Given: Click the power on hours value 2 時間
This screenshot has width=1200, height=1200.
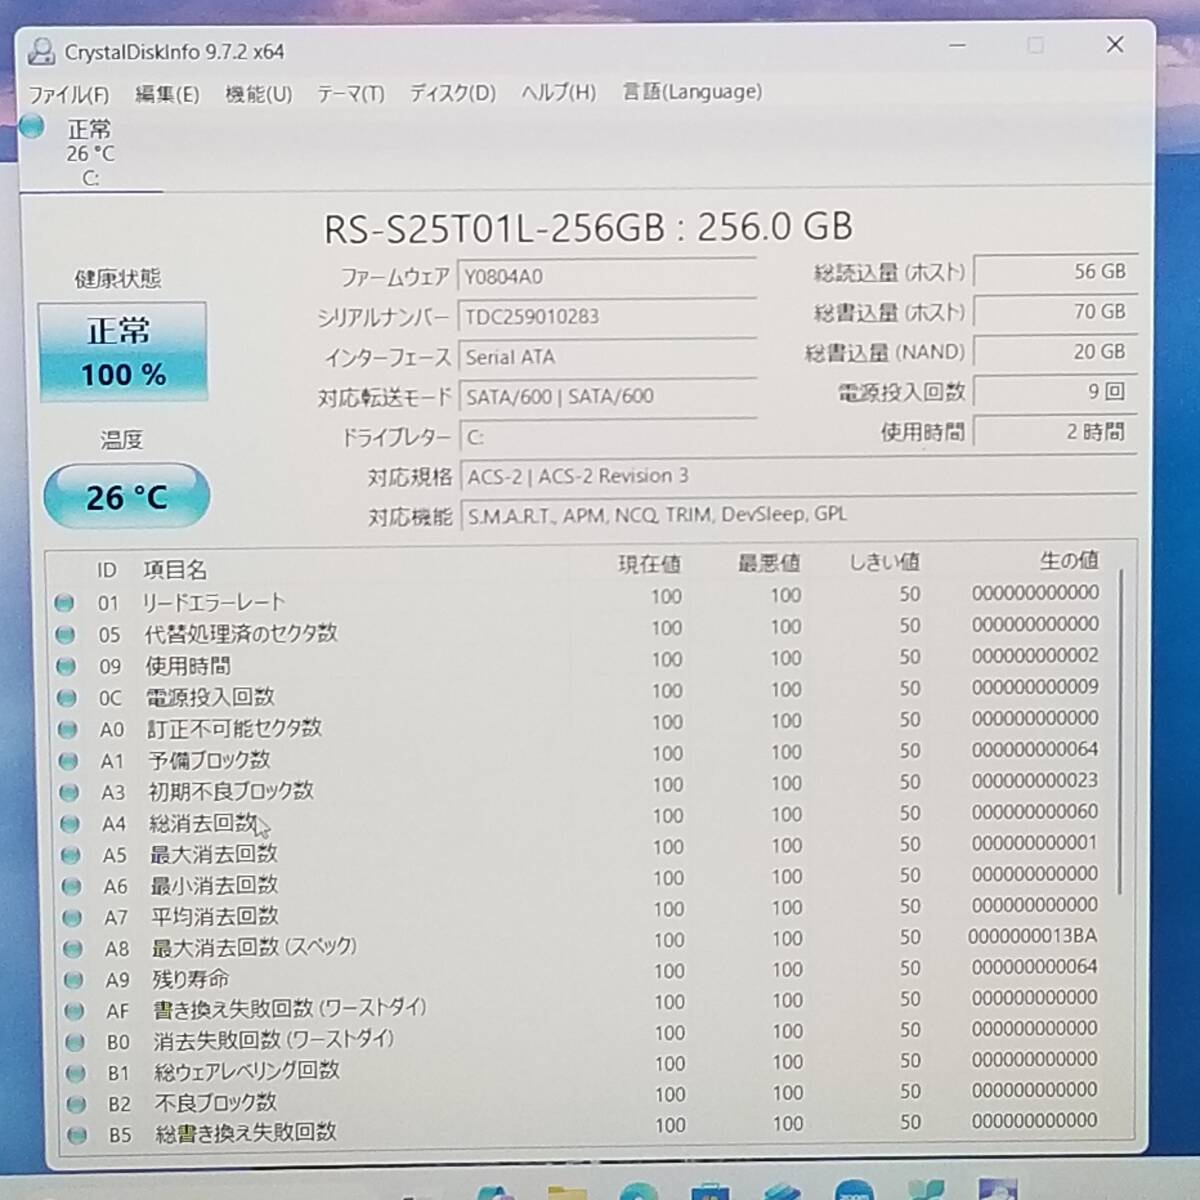Looking at the screenshot, I should (x=1056, y=431).
